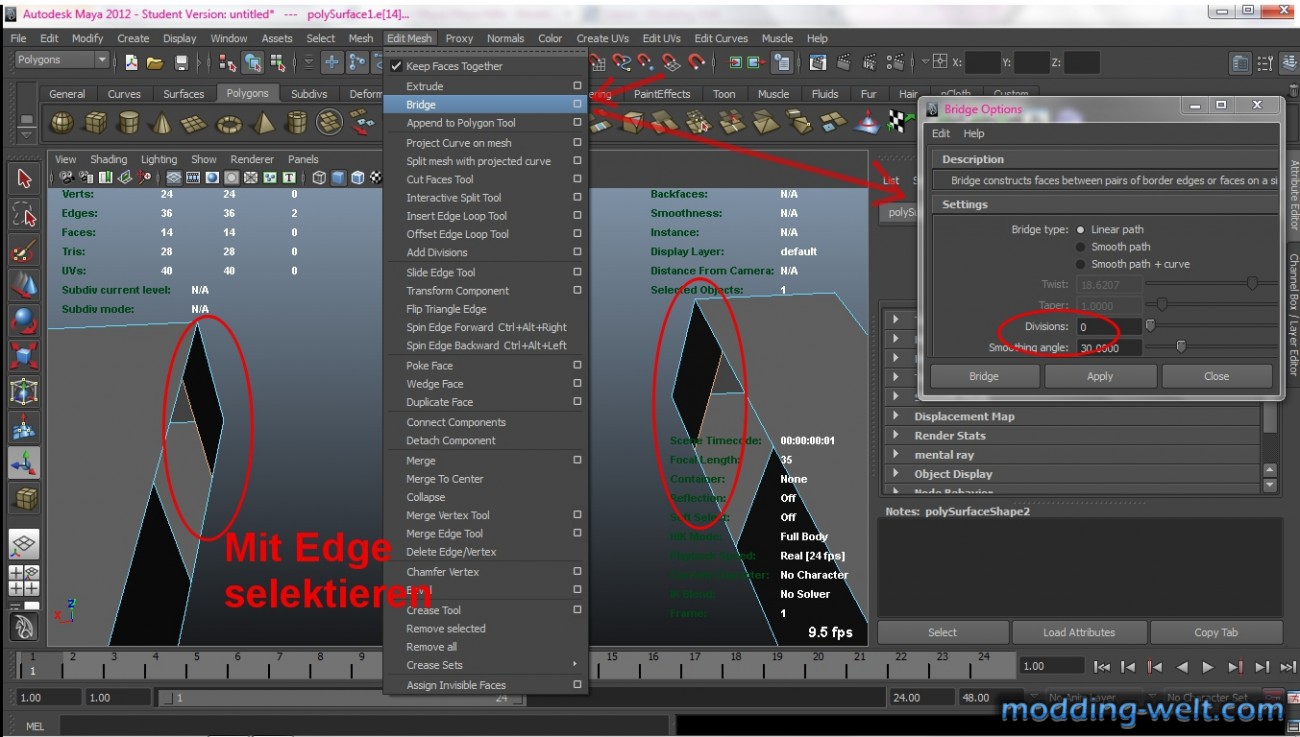Create a polygon cone from the shelf
The width and height of the screenshot is (1300, 737).
[x=161, y=123]
